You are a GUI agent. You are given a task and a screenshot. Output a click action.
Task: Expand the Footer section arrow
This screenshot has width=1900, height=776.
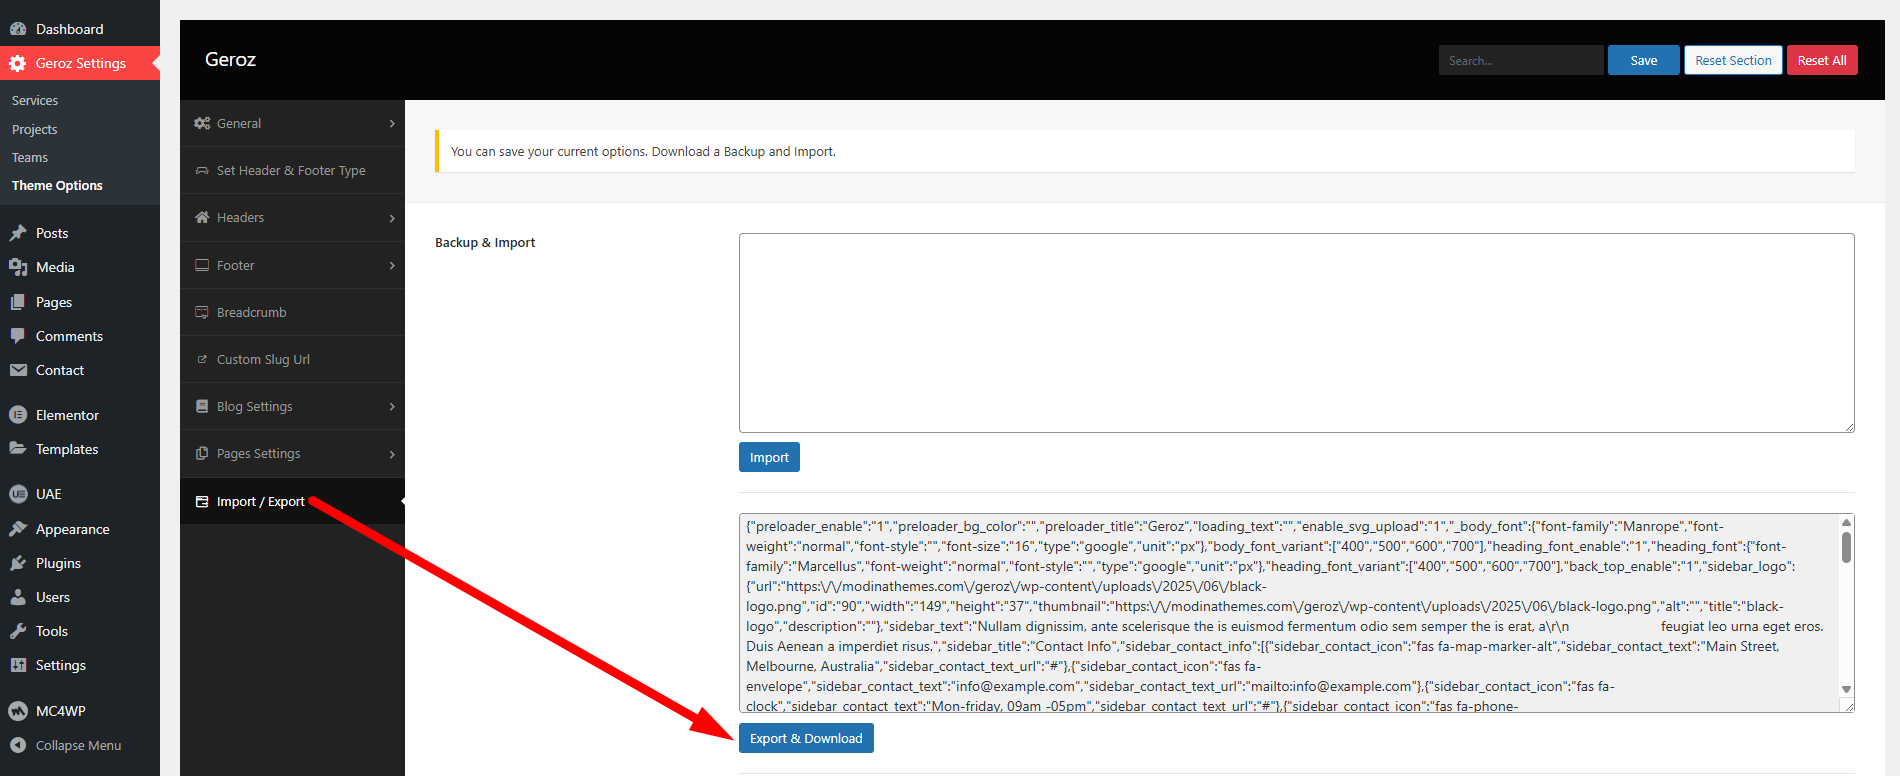click(391, 265)
